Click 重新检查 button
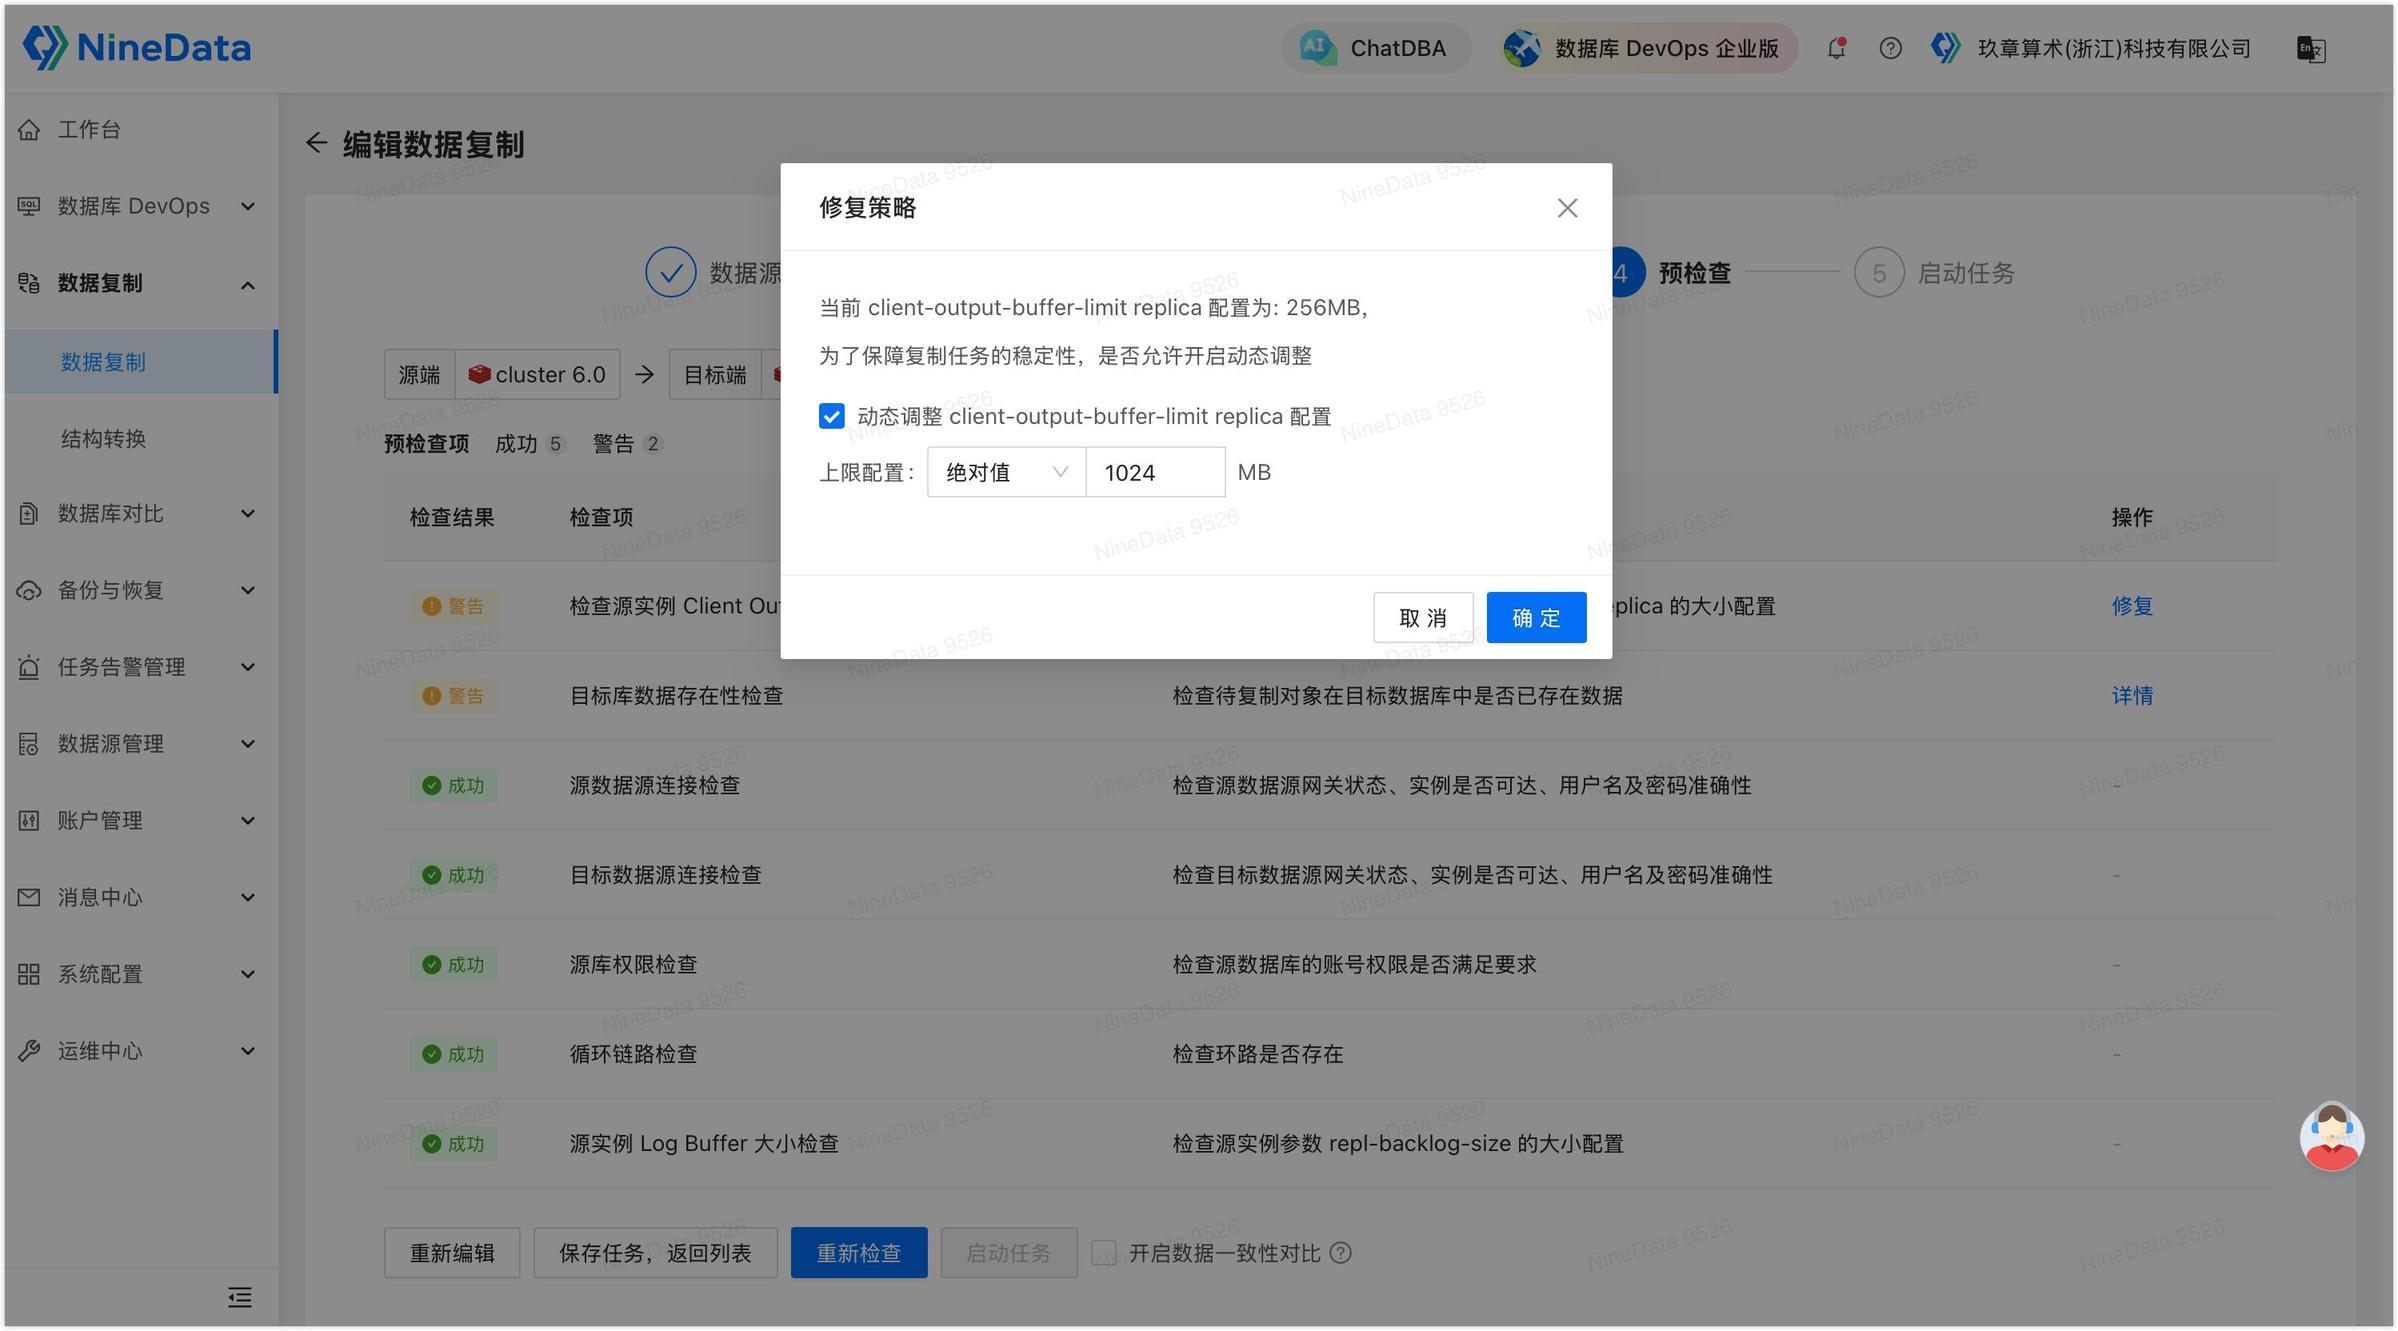Viewport: 2398px width, 1331px height. pyautogui.click(x=859, y=1252)
